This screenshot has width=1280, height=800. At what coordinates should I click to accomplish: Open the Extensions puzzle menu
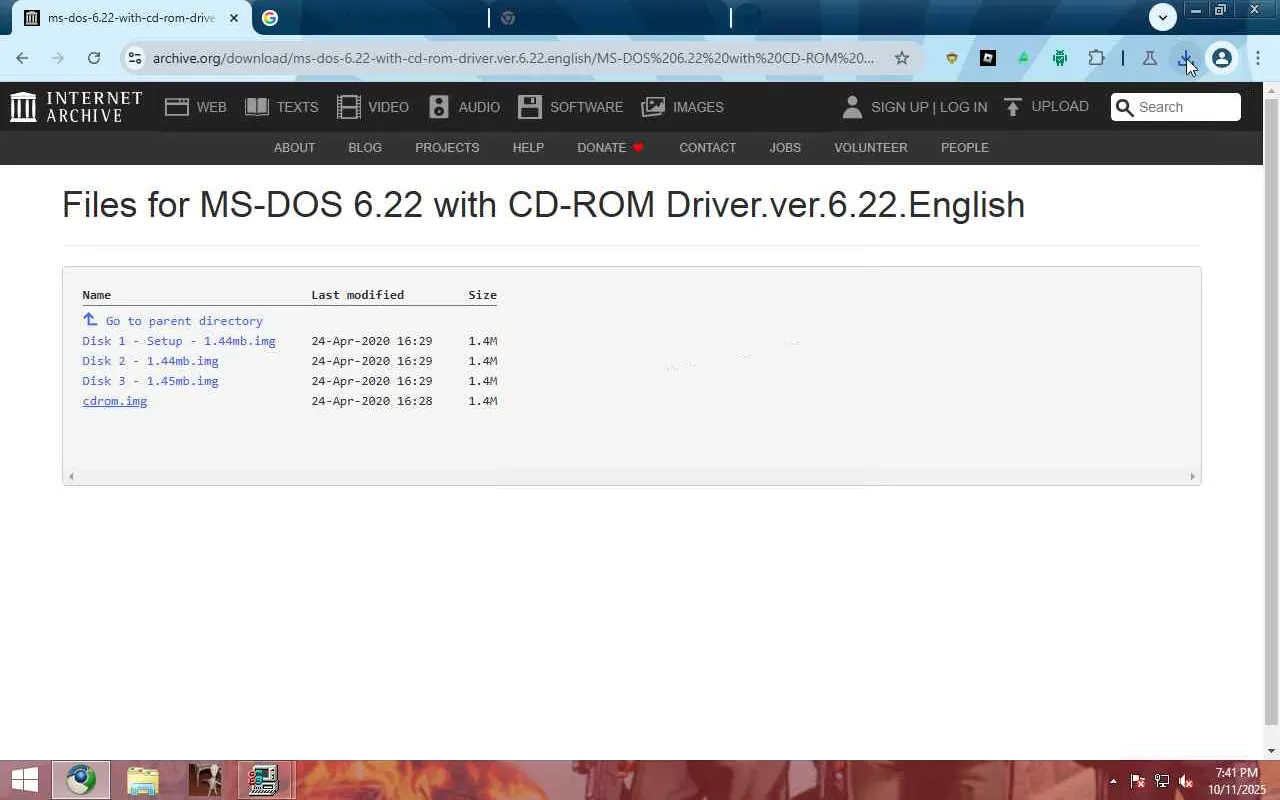pyautogui.click(x=1096, y=58)
